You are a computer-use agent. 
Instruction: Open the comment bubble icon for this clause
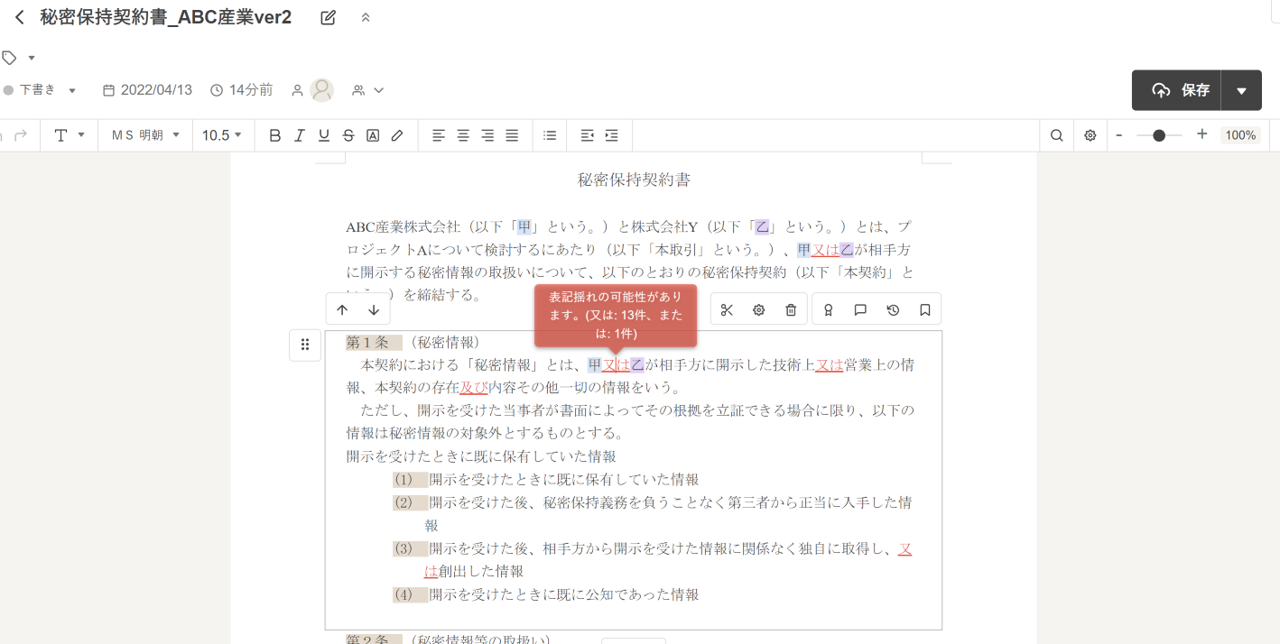[860, 310]
